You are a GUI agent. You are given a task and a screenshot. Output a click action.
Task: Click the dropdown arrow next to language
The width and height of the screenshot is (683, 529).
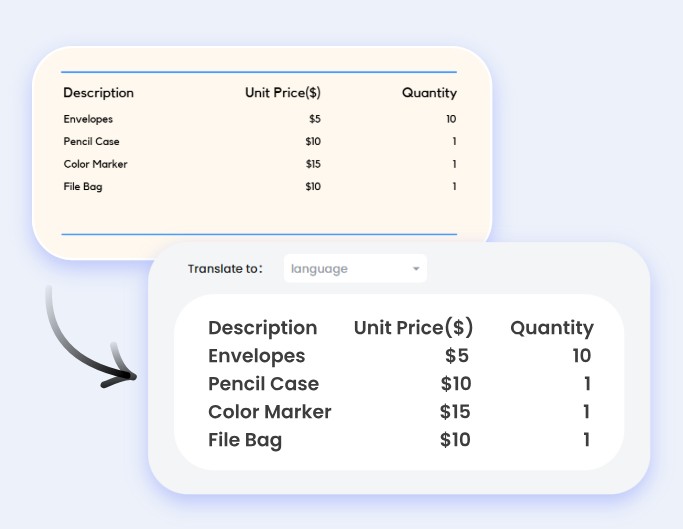click(x=416, y=269)
